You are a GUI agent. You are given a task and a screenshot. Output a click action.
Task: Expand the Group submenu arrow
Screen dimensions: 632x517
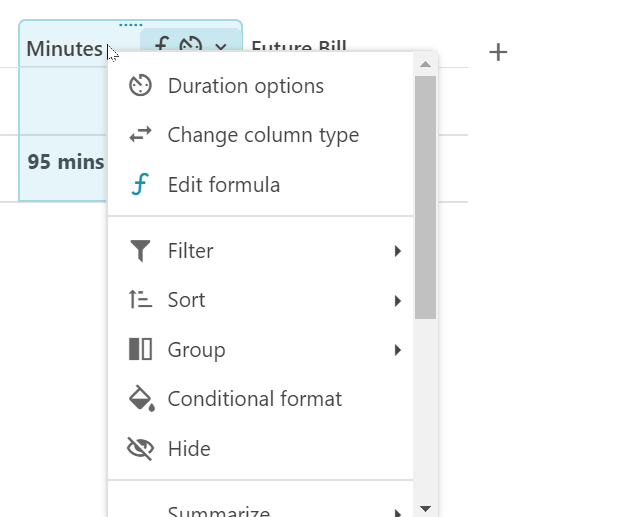pos(398,350)
